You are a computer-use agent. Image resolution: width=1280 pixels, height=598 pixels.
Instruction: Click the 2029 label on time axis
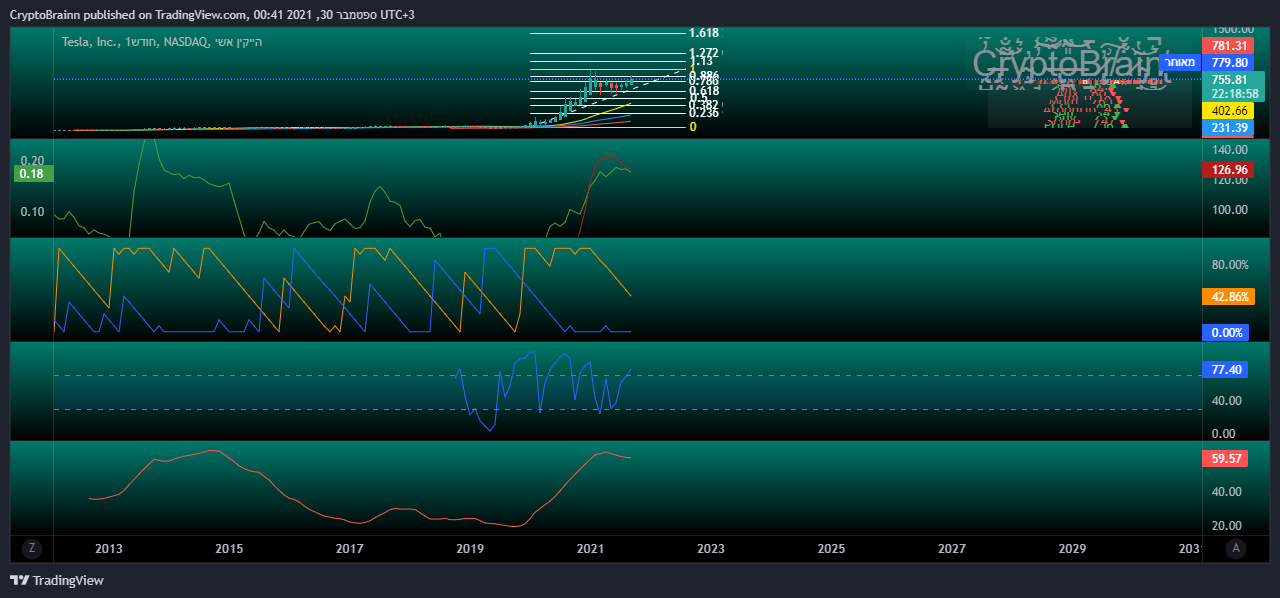click(x=1072, y=549)
